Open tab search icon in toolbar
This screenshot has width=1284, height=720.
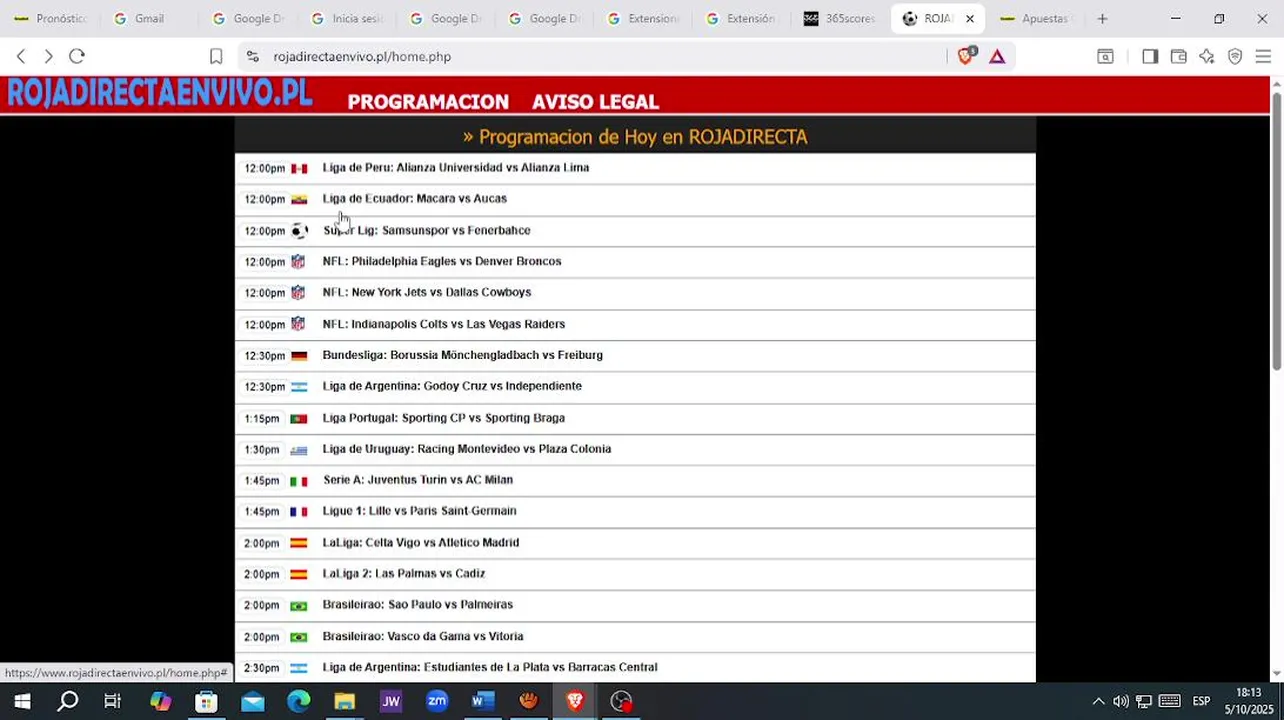1105,57
